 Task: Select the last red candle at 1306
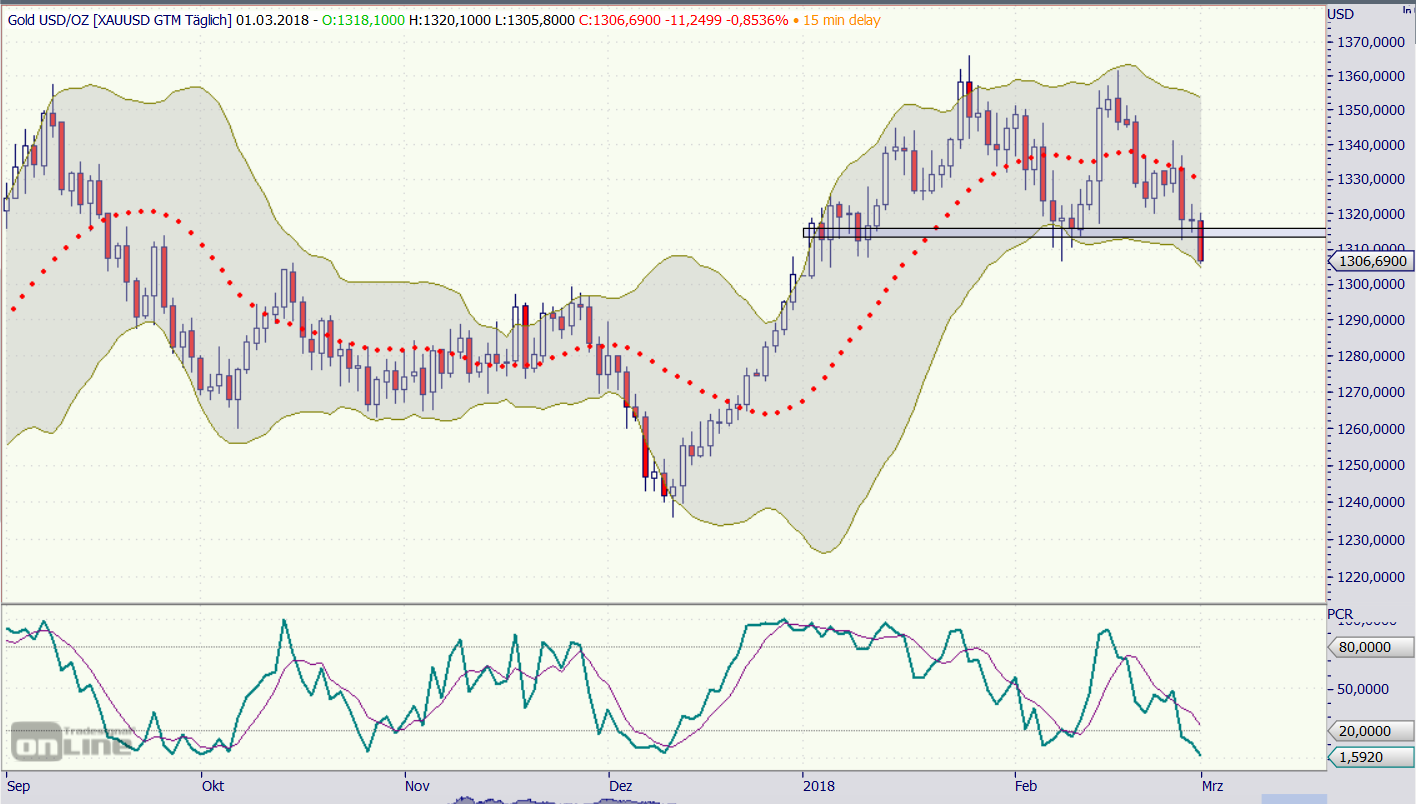pyautogui.click(x=1201, y=241)
